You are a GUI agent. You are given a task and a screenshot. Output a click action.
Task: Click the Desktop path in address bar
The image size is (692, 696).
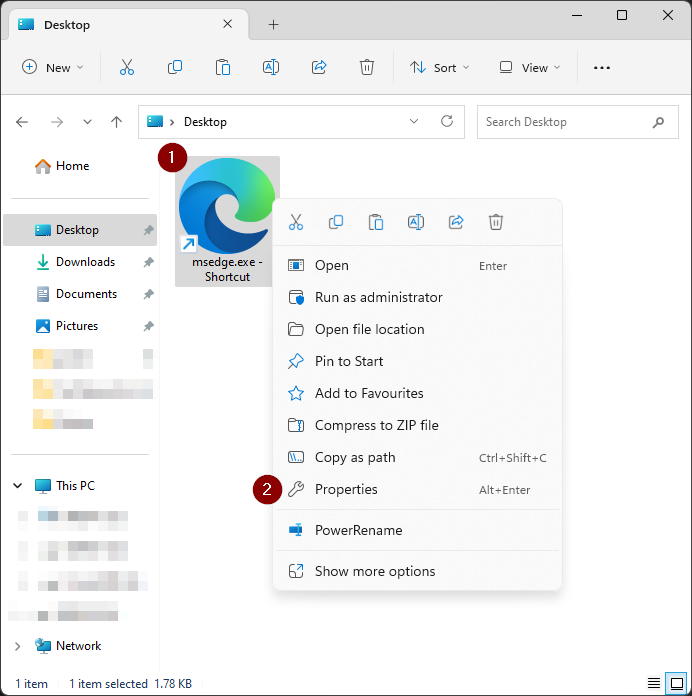coord(205,122)
